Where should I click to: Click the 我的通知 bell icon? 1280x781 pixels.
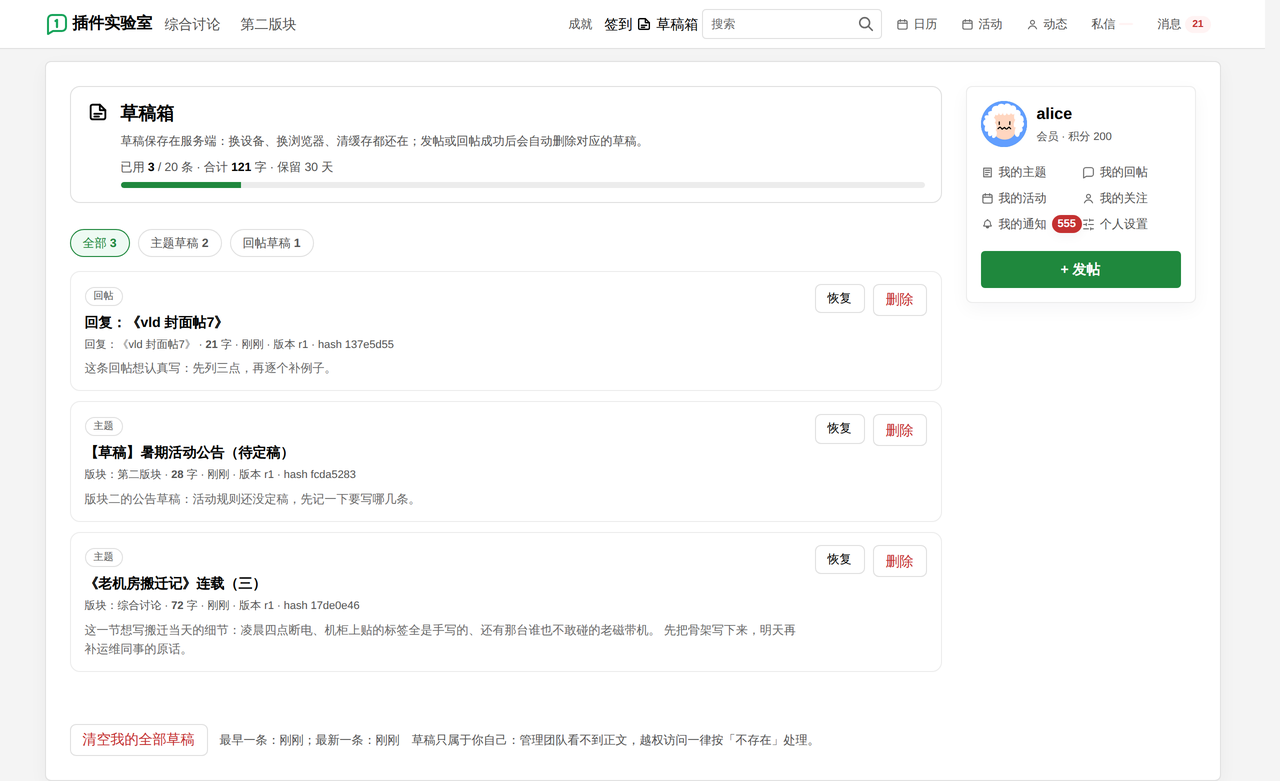(988, 224)
